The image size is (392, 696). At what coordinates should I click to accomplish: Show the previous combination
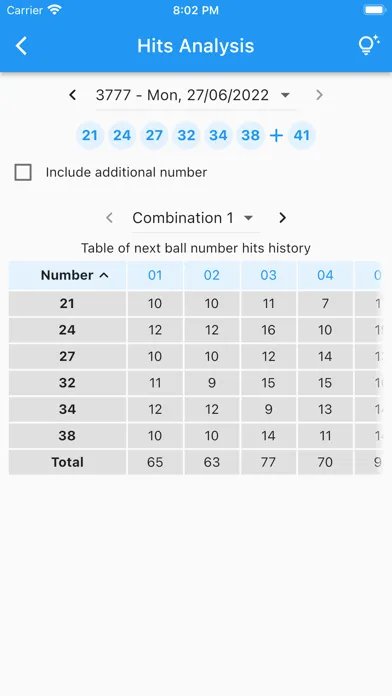110,218
